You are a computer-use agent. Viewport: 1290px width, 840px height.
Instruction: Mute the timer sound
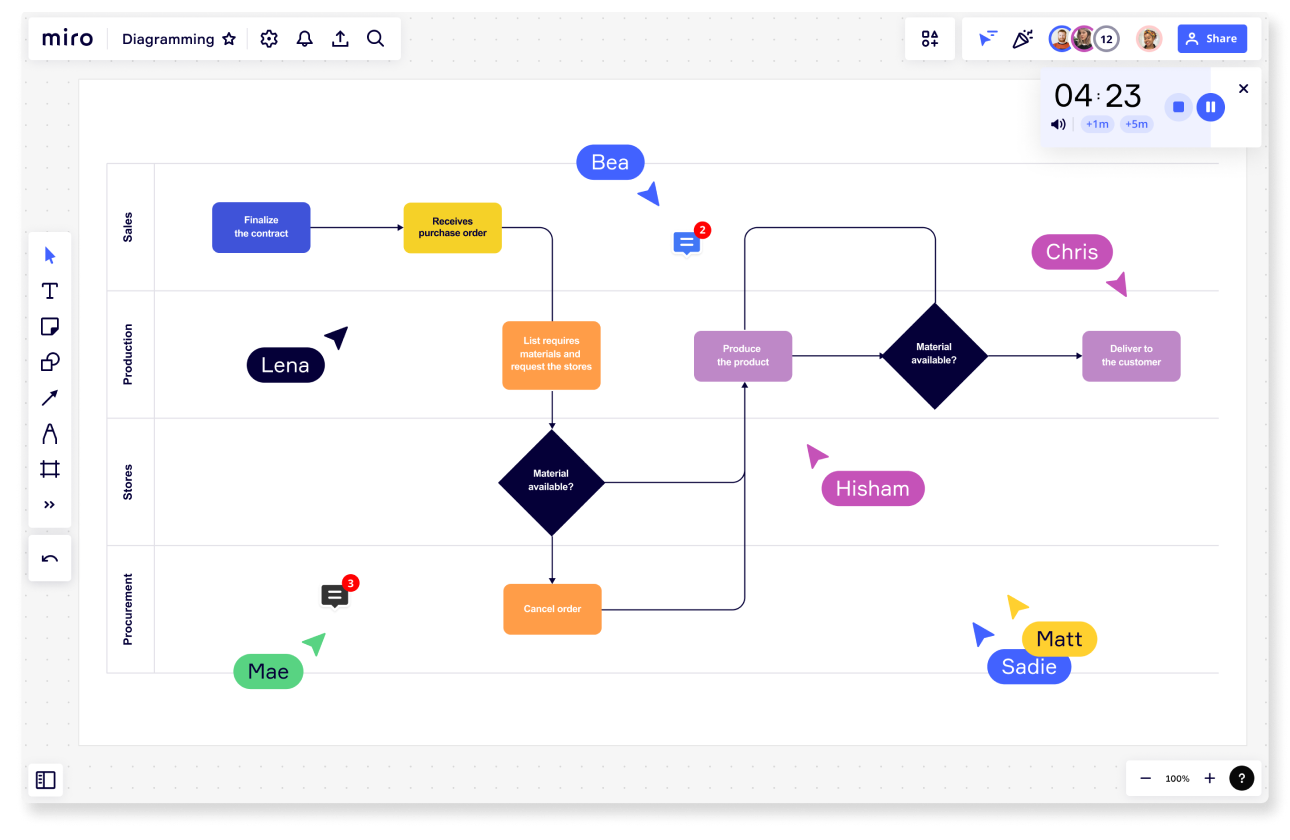pyautogui.click(x=1058, y=124)
